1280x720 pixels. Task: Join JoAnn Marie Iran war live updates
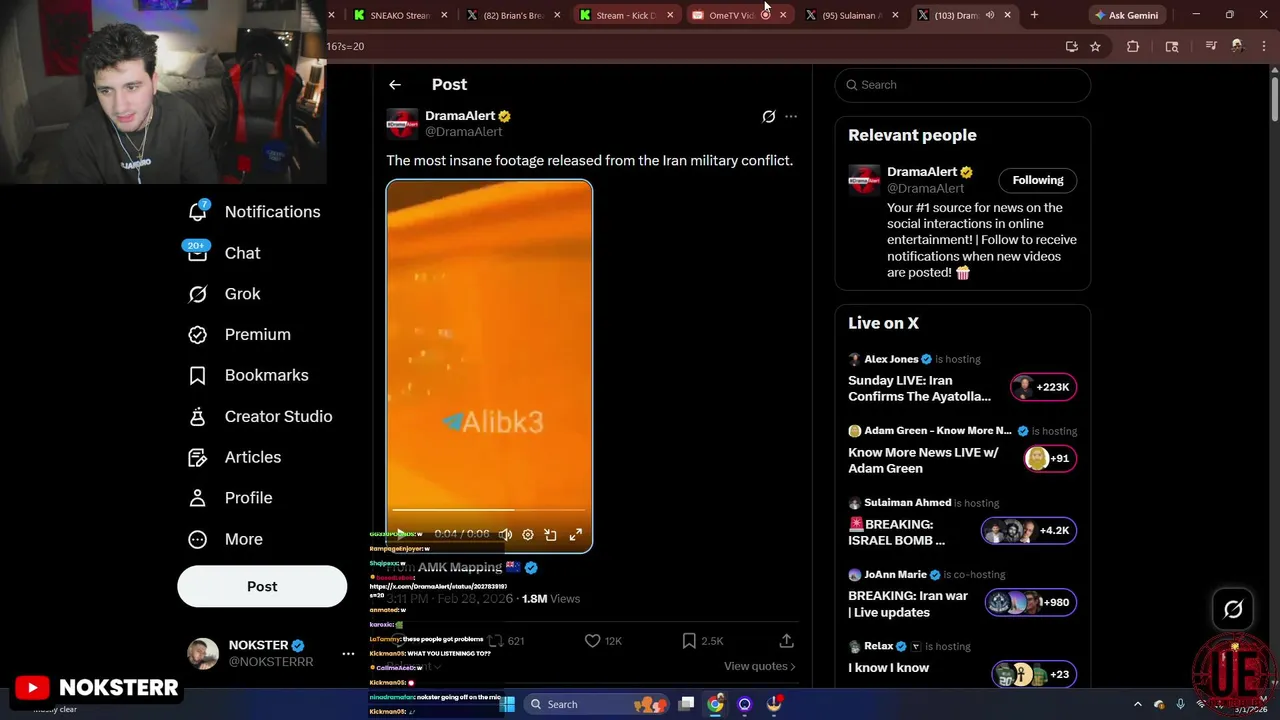(x=962, y=596)
